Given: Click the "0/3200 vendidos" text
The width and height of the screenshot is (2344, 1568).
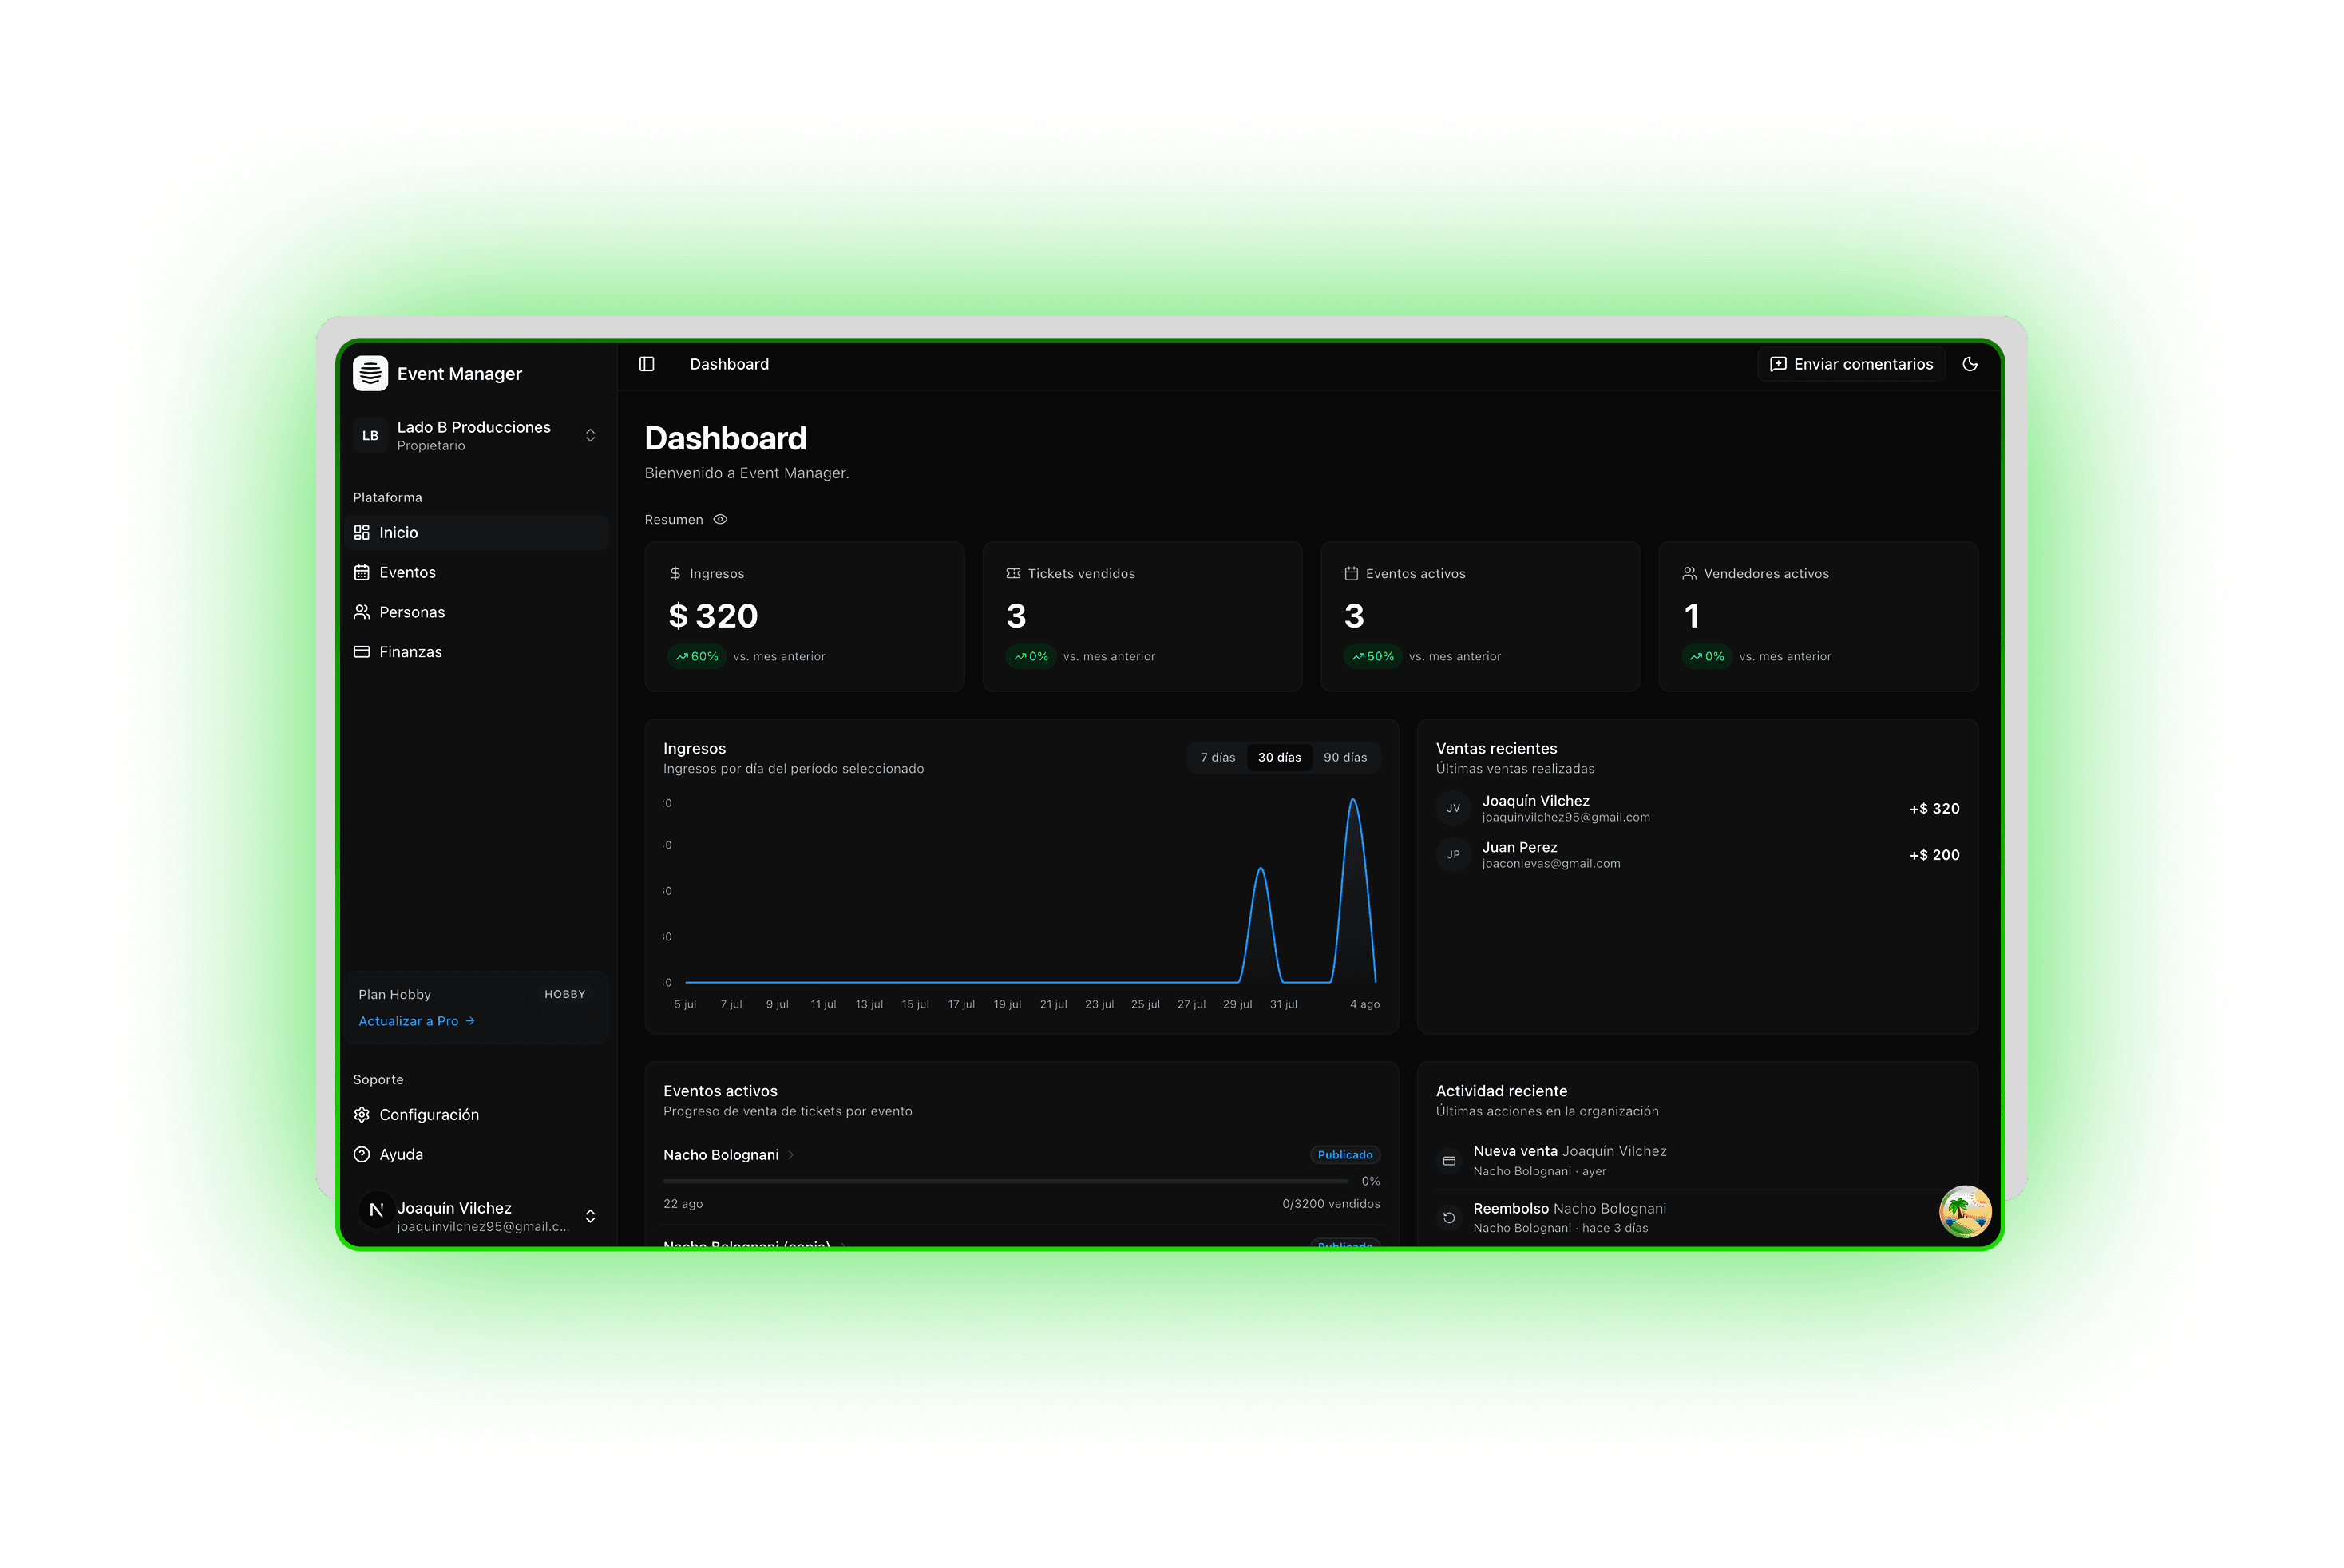Looking at the screenshot, I should [x=1331, y=1204].
